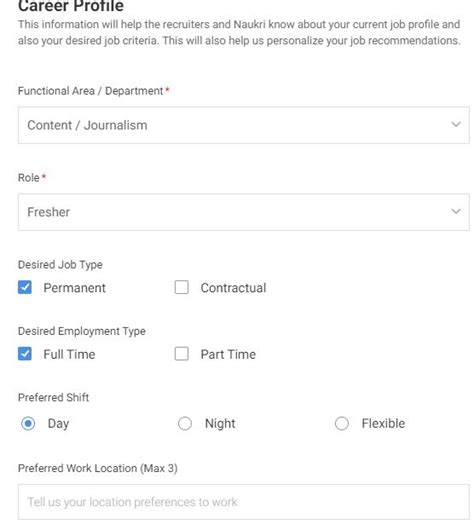Click the Flexible label text
Image resolution: width=474 pixels, height=524 pixels.
point(383,423)
